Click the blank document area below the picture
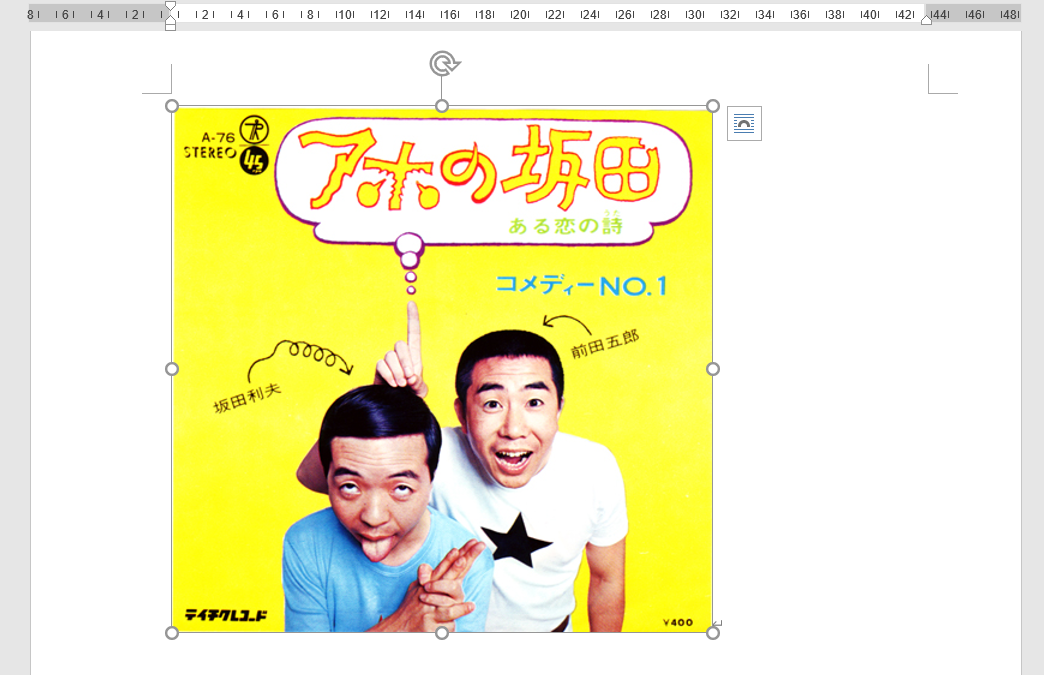Screen dimensions: 1044x675 tap(440, 660)
